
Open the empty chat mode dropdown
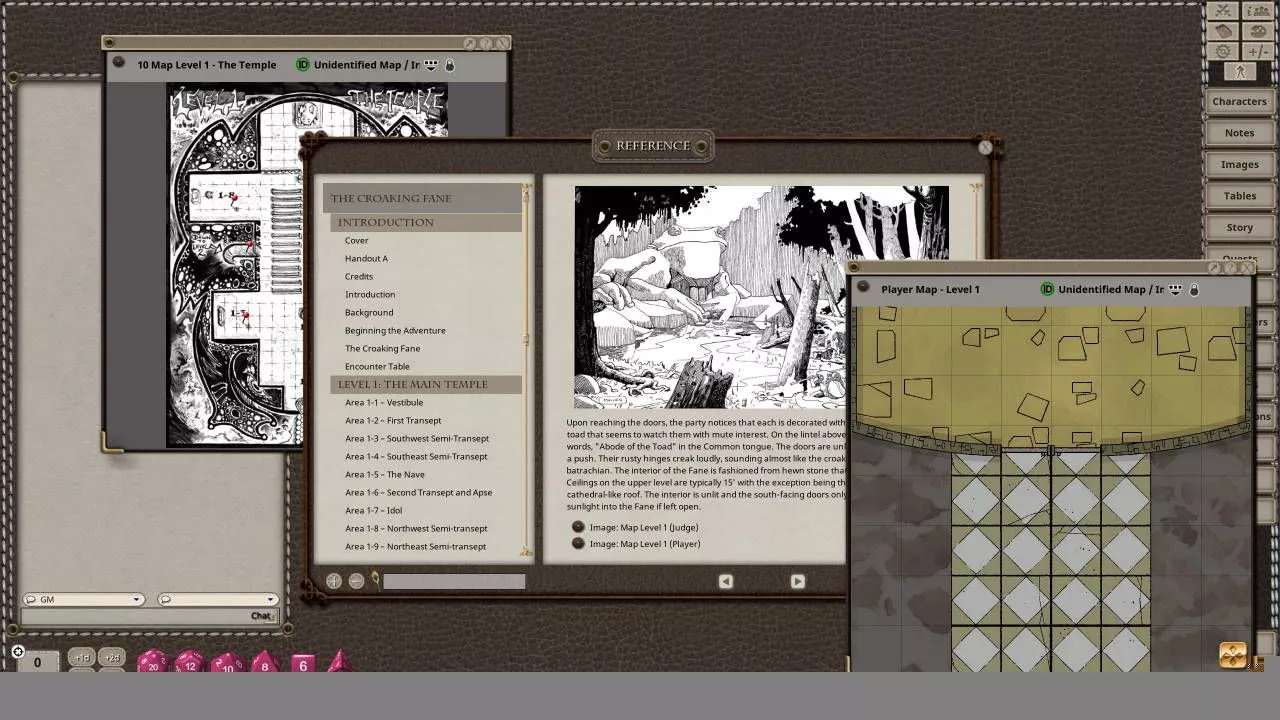tap(217, 599)
